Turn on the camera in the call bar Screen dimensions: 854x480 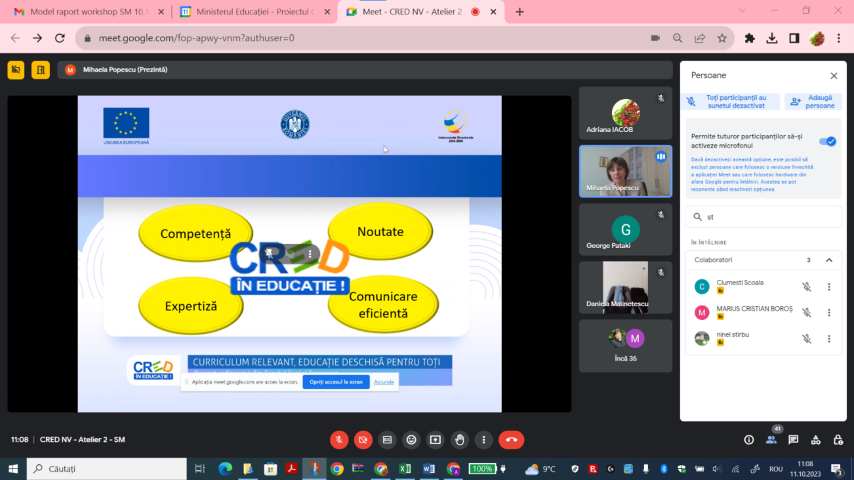[363, 439]
